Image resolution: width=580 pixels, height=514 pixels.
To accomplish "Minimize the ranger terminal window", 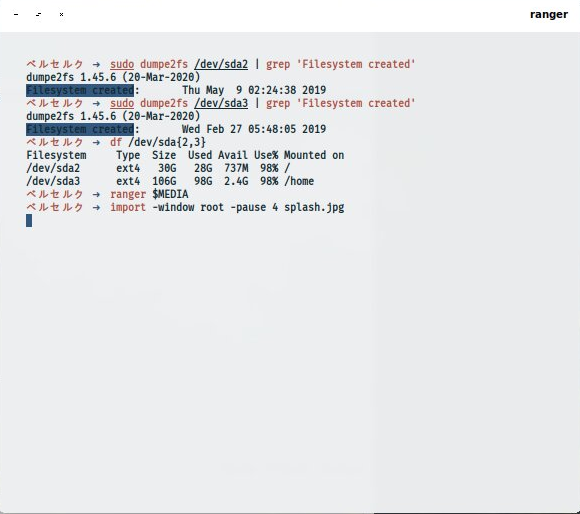I will (x=16, y=14).
